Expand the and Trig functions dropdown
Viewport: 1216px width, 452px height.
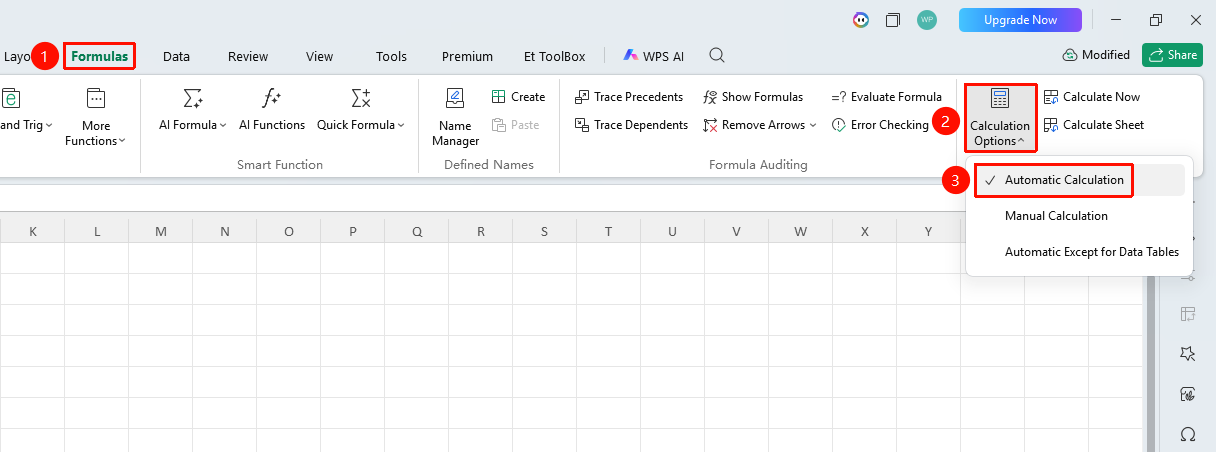[27, 125]
